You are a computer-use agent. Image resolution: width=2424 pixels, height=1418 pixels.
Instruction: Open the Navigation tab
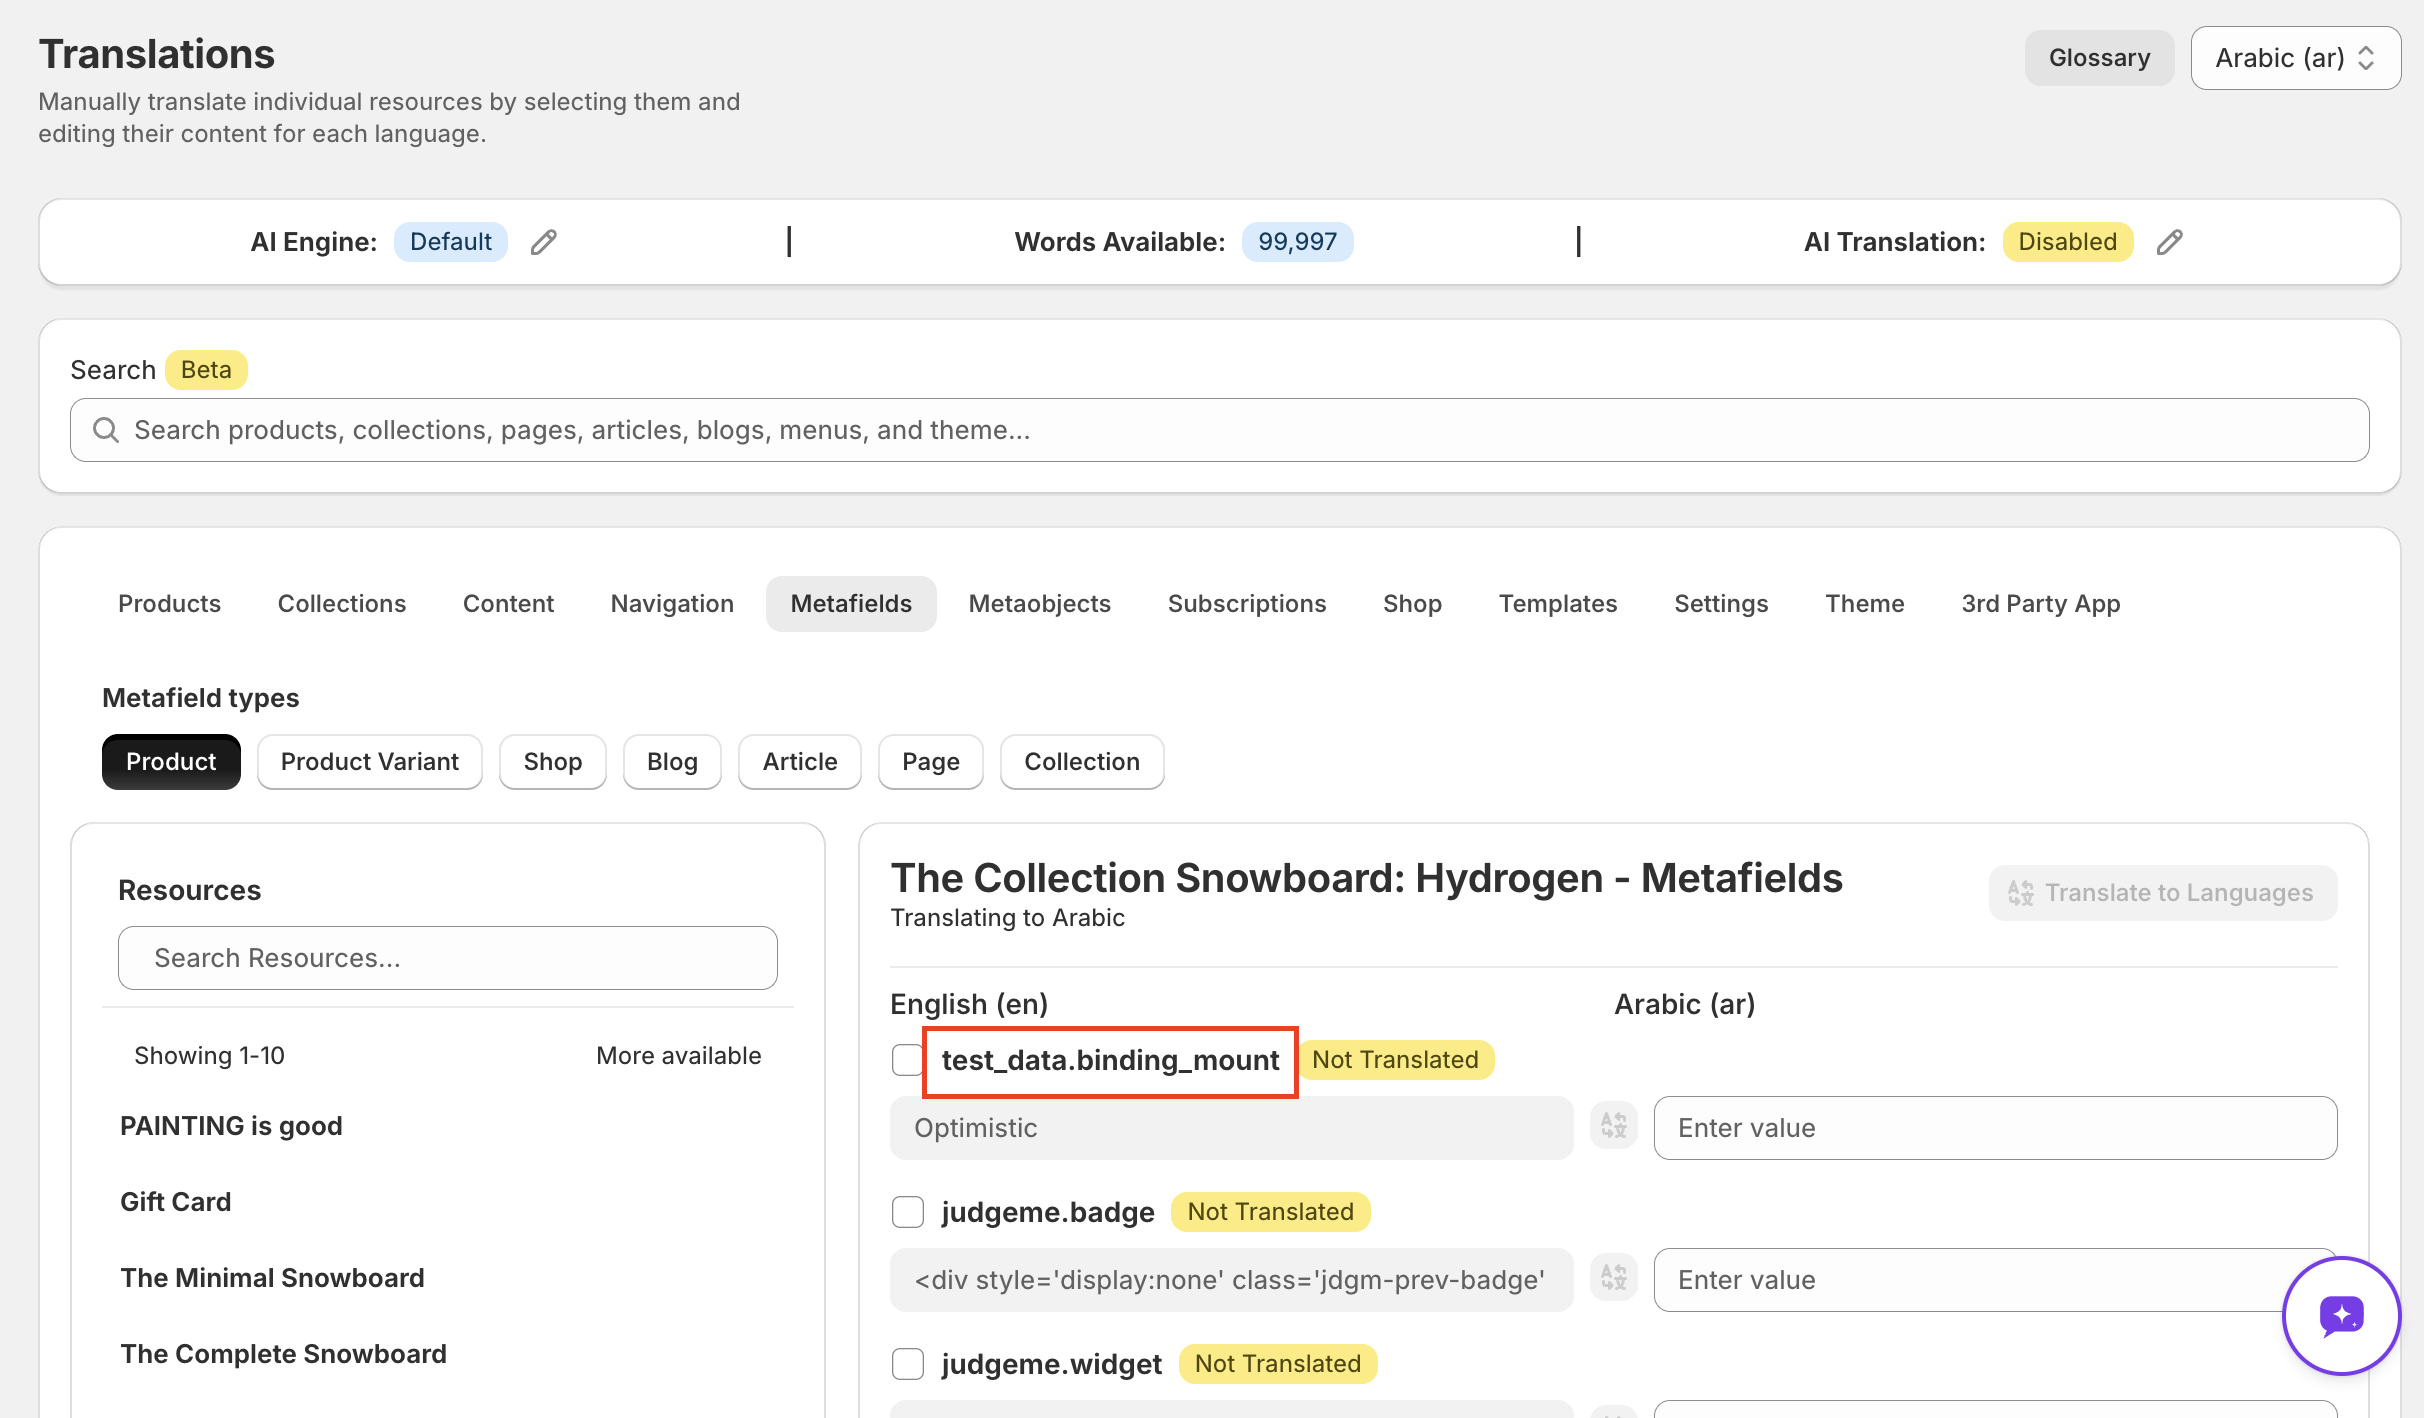[672, 604]
